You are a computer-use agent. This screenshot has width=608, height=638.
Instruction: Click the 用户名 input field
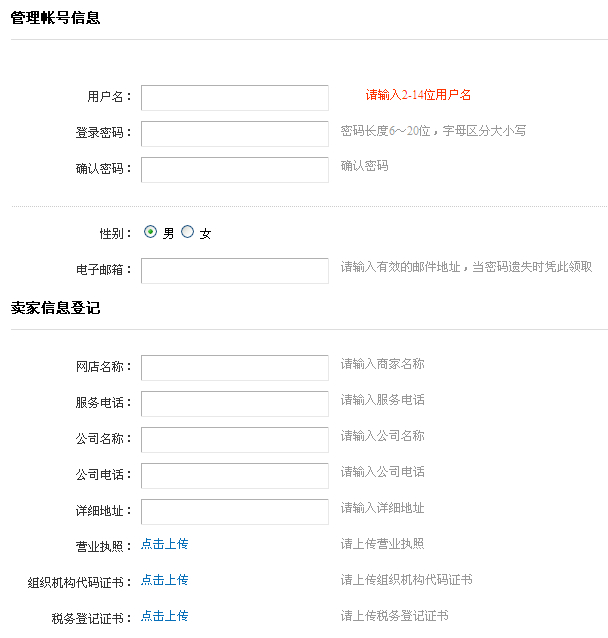coord(234,97)
